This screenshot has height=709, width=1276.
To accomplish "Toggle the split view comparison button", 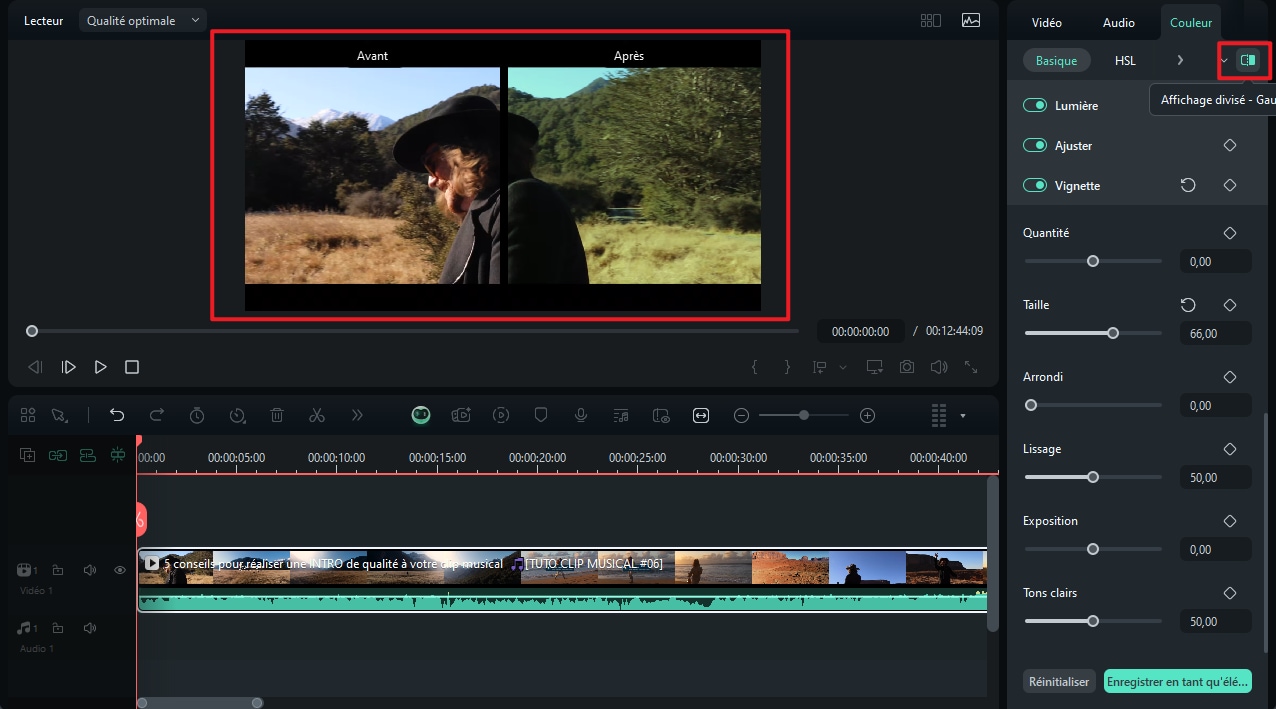I will pos(1247,61).
